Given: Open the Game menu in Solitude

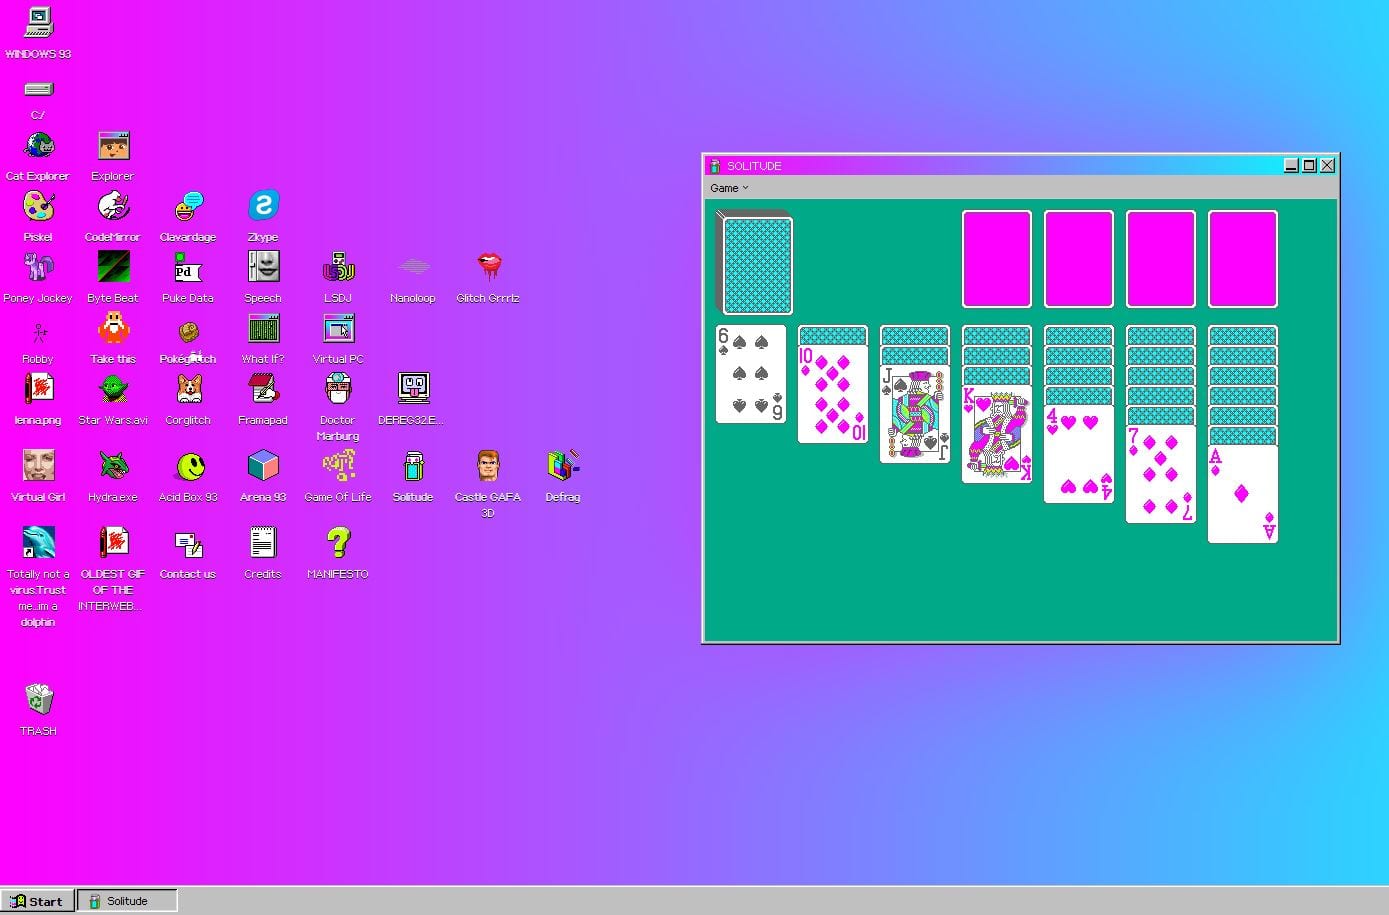Looking at the screenshot, I should pos(723,188).
